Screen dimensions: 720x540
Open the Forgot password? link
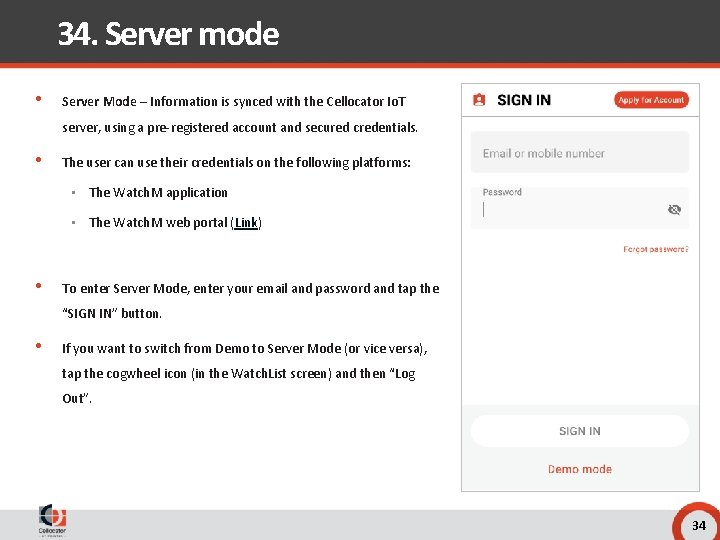click(x=655, y=249)
